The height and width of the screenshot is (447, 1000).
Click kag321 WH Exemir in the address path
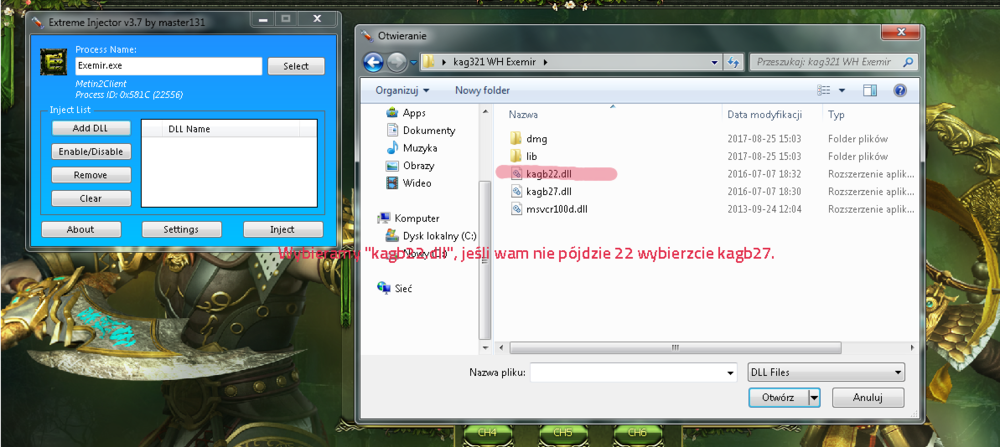pyautogui.click(x=495, y=62)
